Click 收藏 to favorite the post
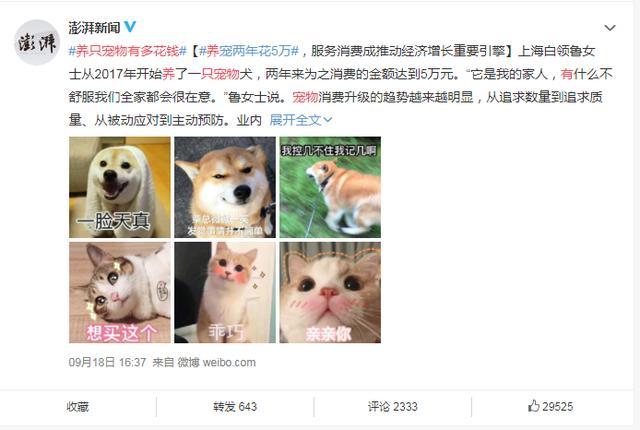 pyautogui.click(x=78, y=407)
